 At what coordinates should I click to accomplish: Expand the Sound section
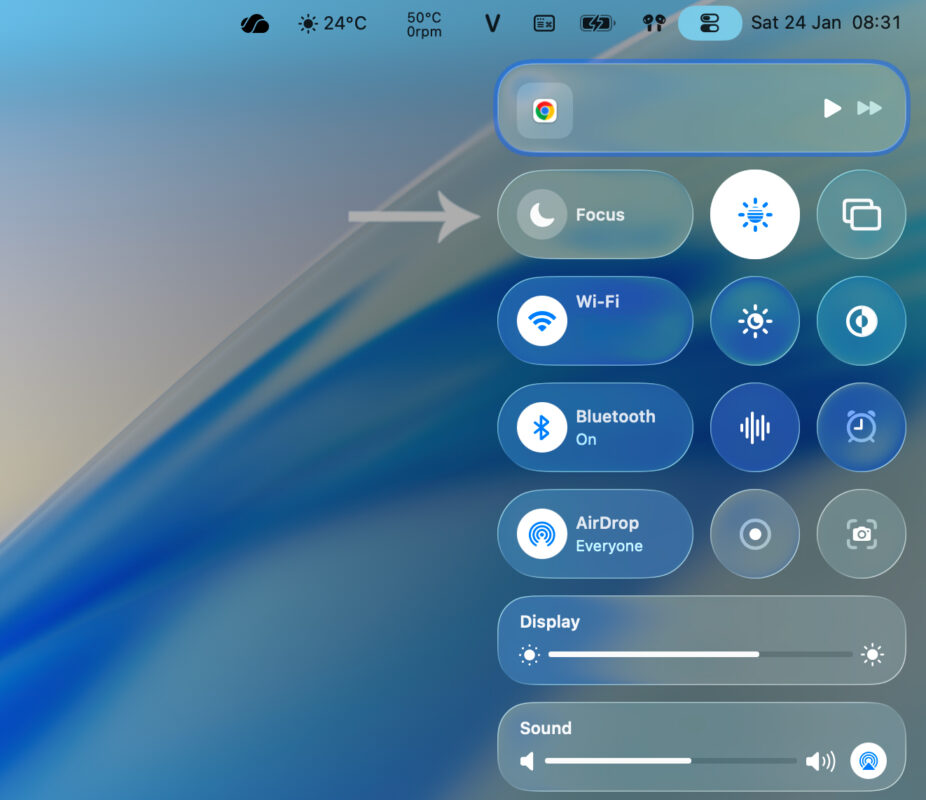coord(545,728)
